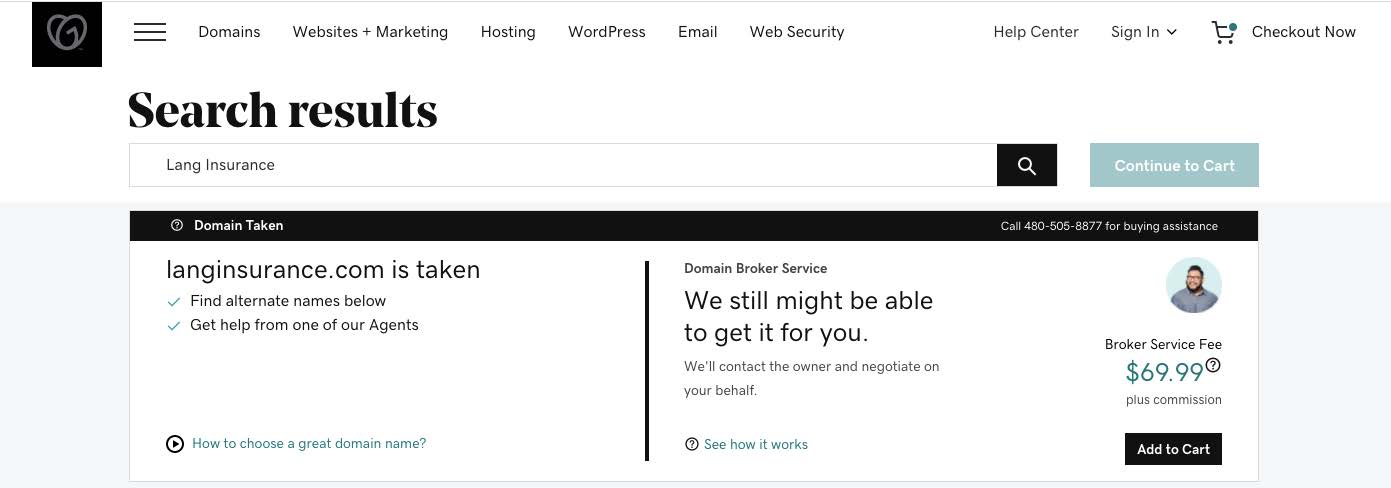Click the question icon beside See how it works
The height and width of the screenshot is (488, 1391).
691,445
